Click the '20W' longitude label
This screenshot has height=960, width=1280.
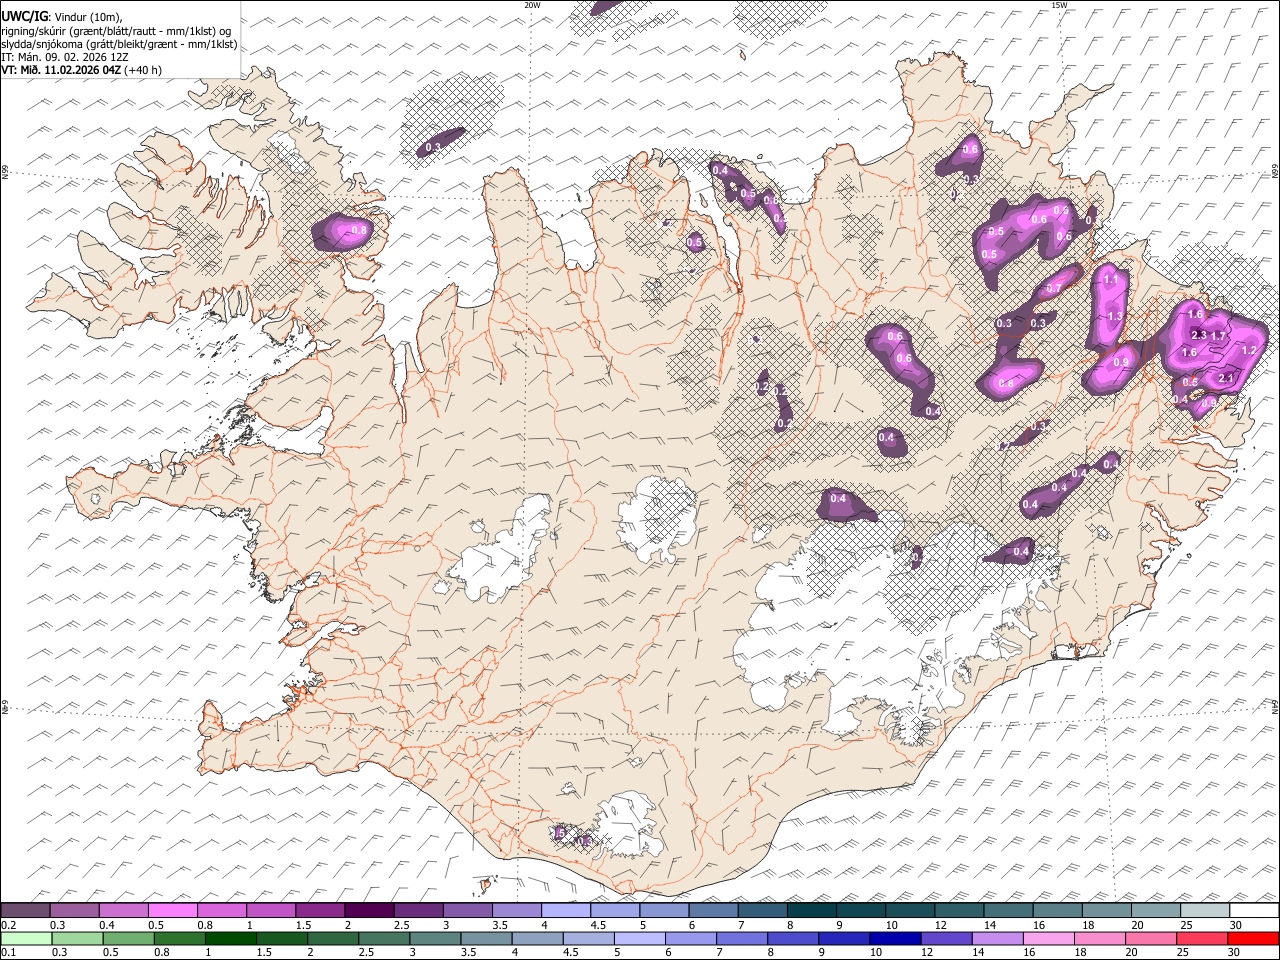(x=532, y=5)
